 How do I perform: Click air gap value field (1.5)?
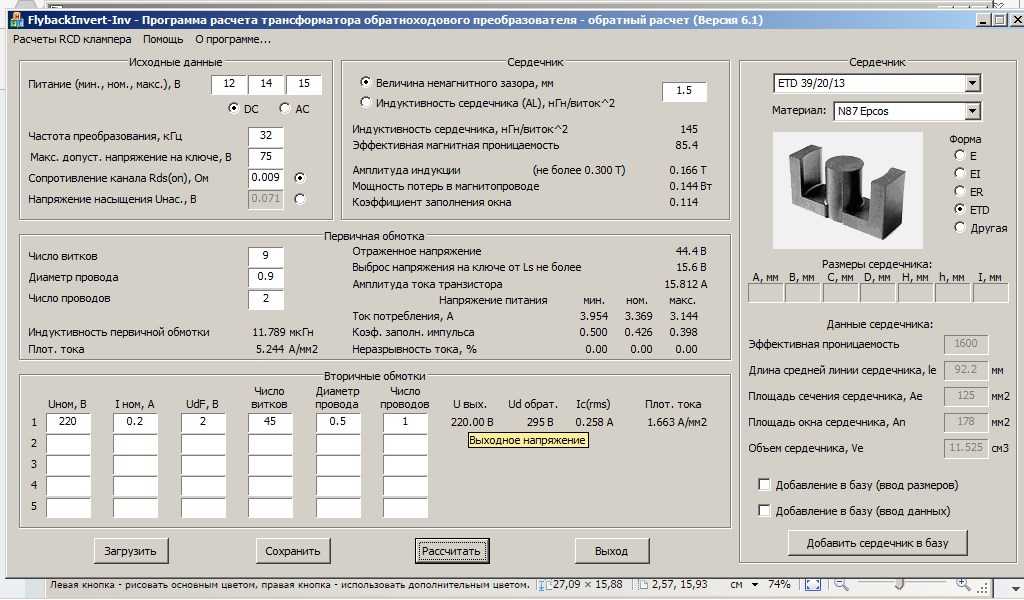[684, 91]
